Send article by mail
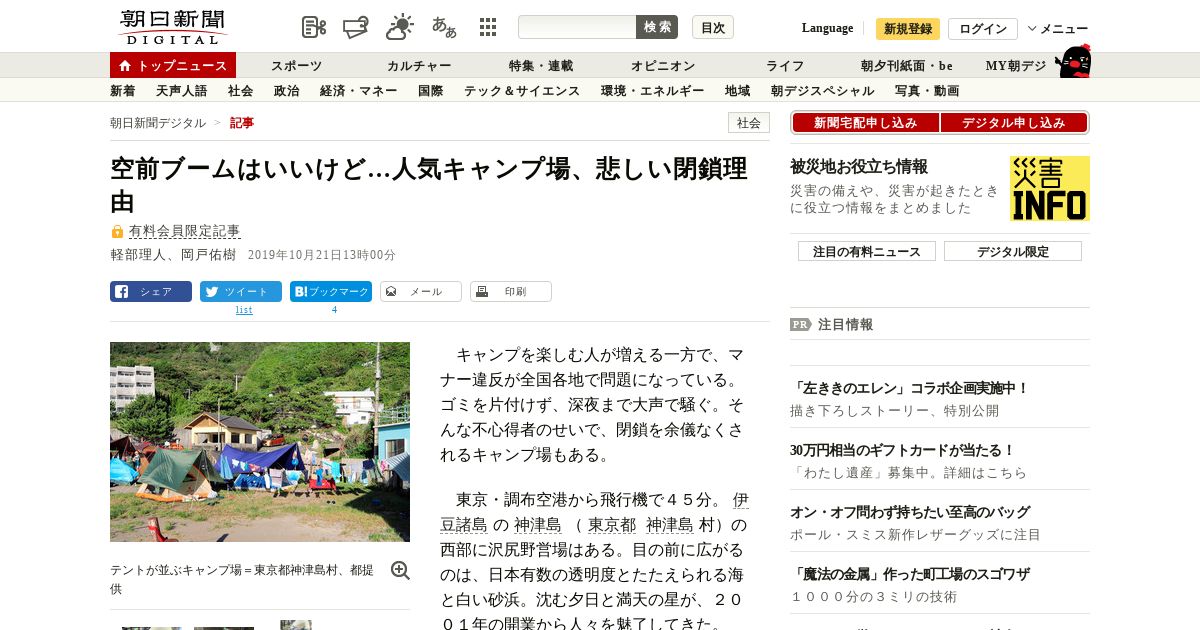 (421, 292)
